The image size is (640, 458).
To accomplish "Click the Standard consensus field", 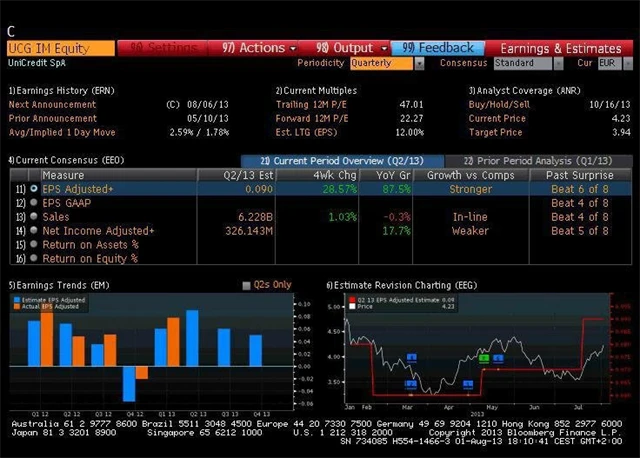I will [522, 63].
